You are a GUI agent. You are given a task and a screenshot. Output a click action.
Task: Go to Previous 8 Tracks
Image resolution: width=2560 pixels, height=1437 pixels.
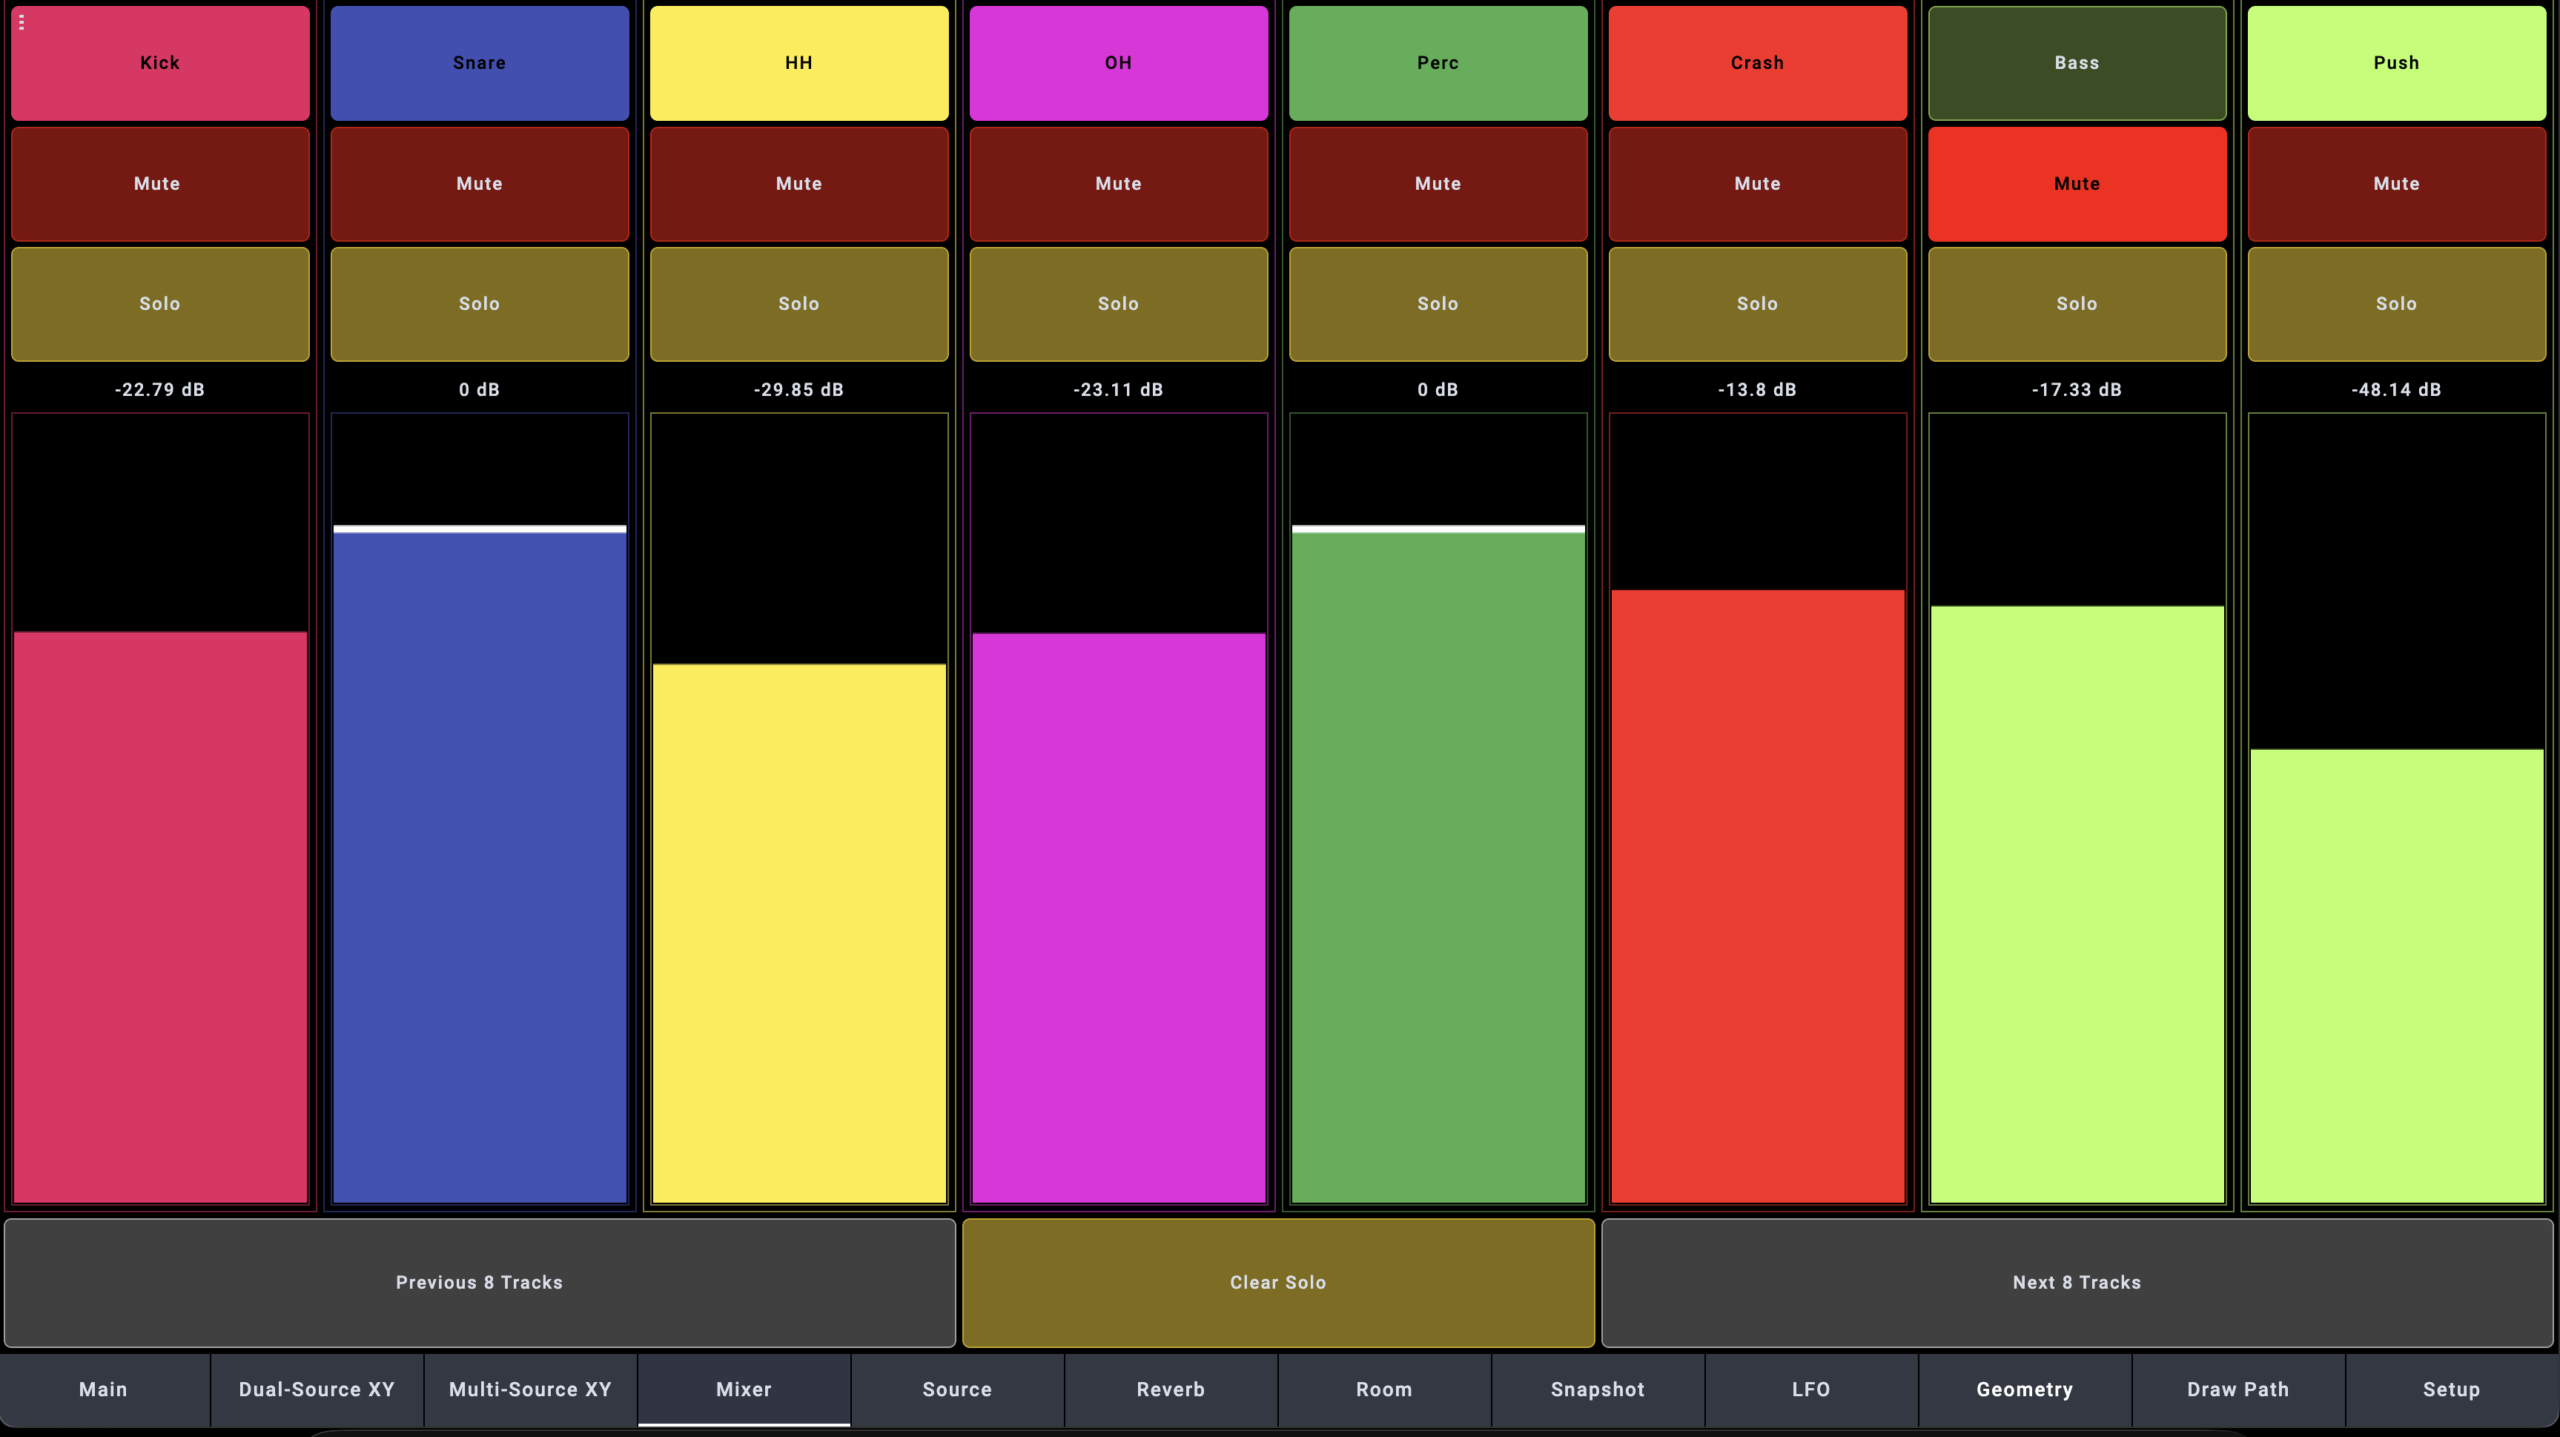(479, 1282)
